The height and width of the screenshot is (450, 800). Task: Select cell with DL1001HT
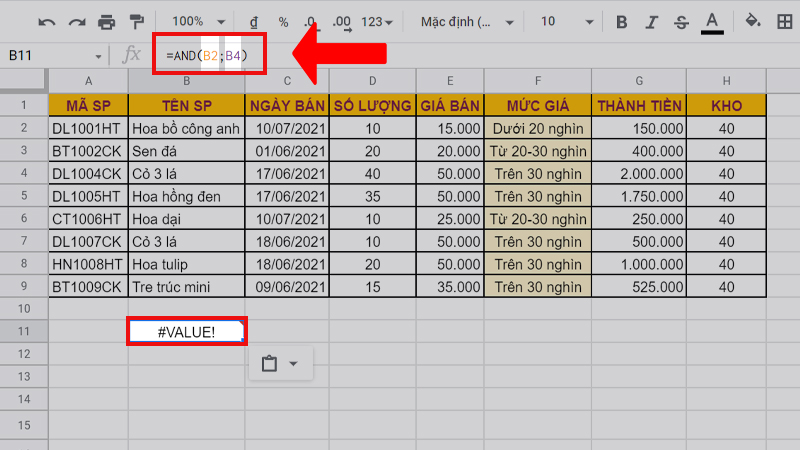point(88,128)
